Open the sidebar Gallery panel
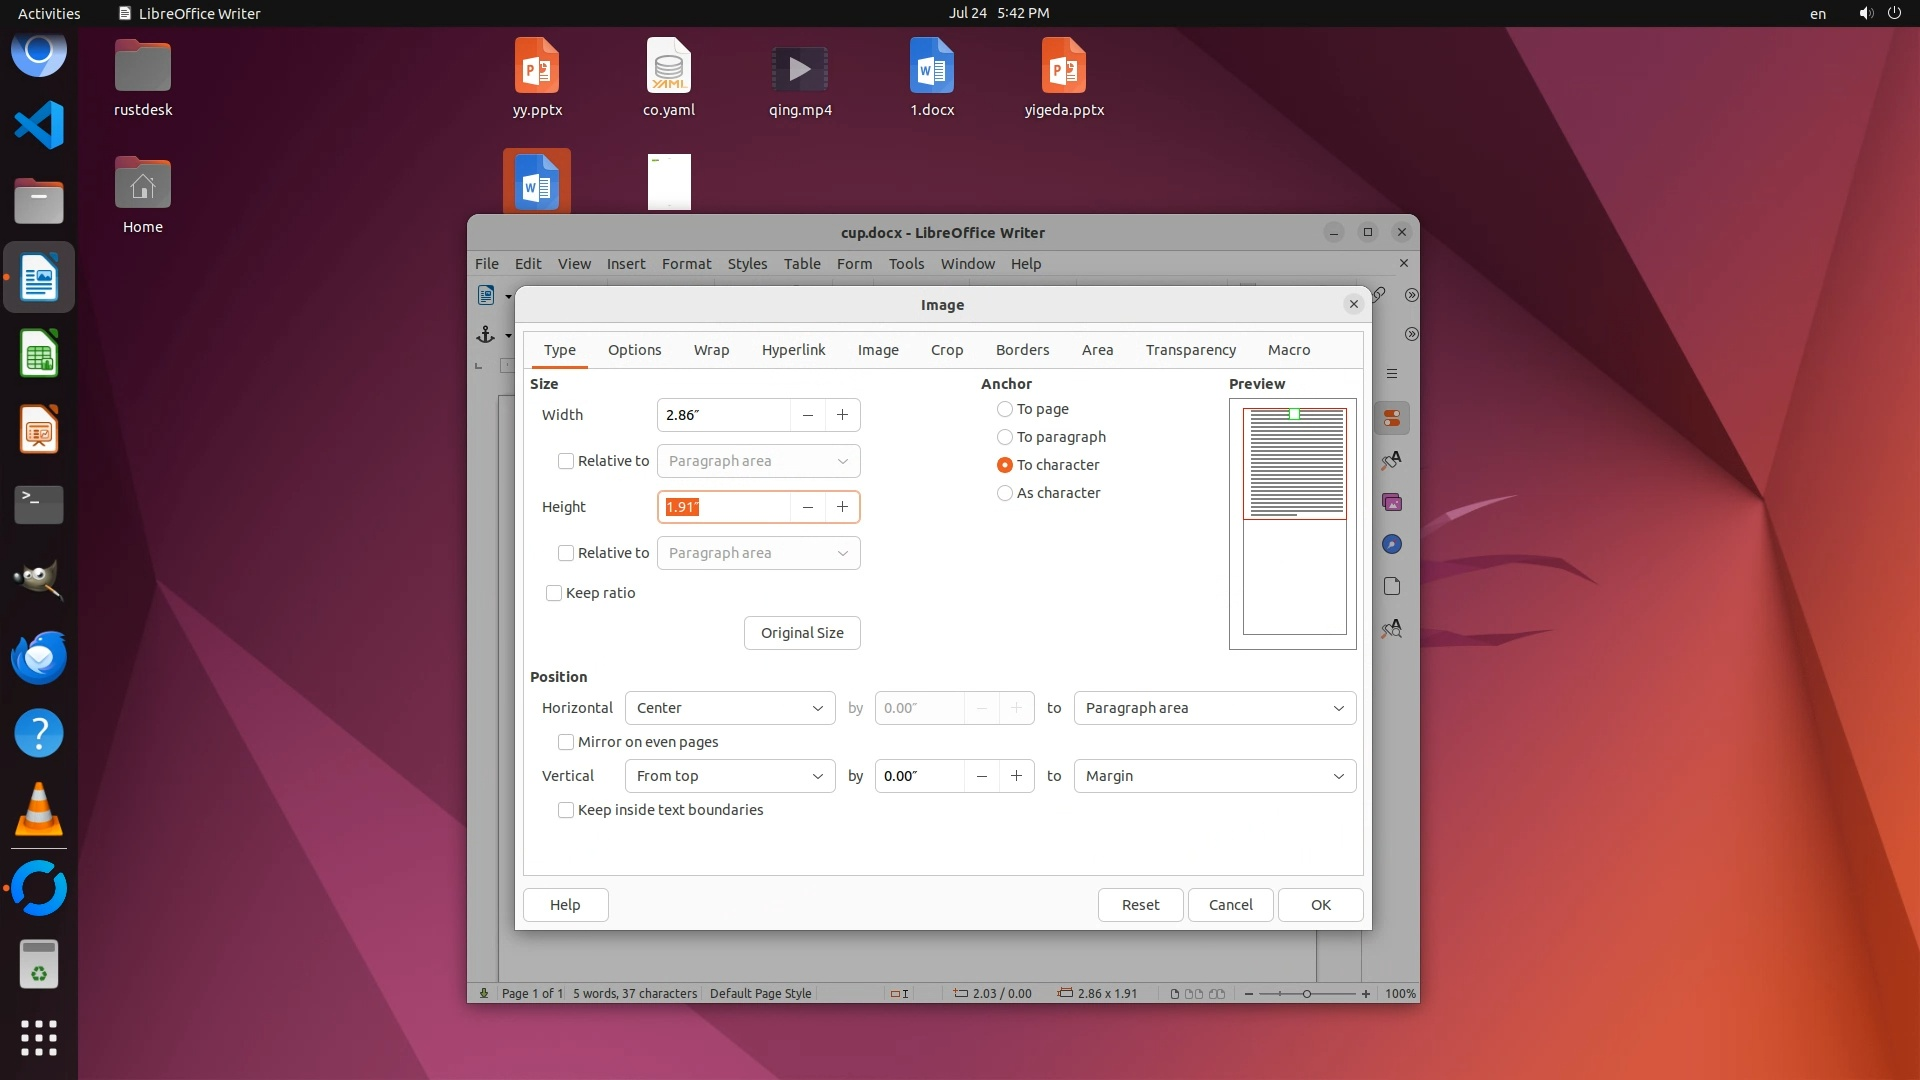This screenshot has width=1920, height=1080. [x=1391, y=502]
